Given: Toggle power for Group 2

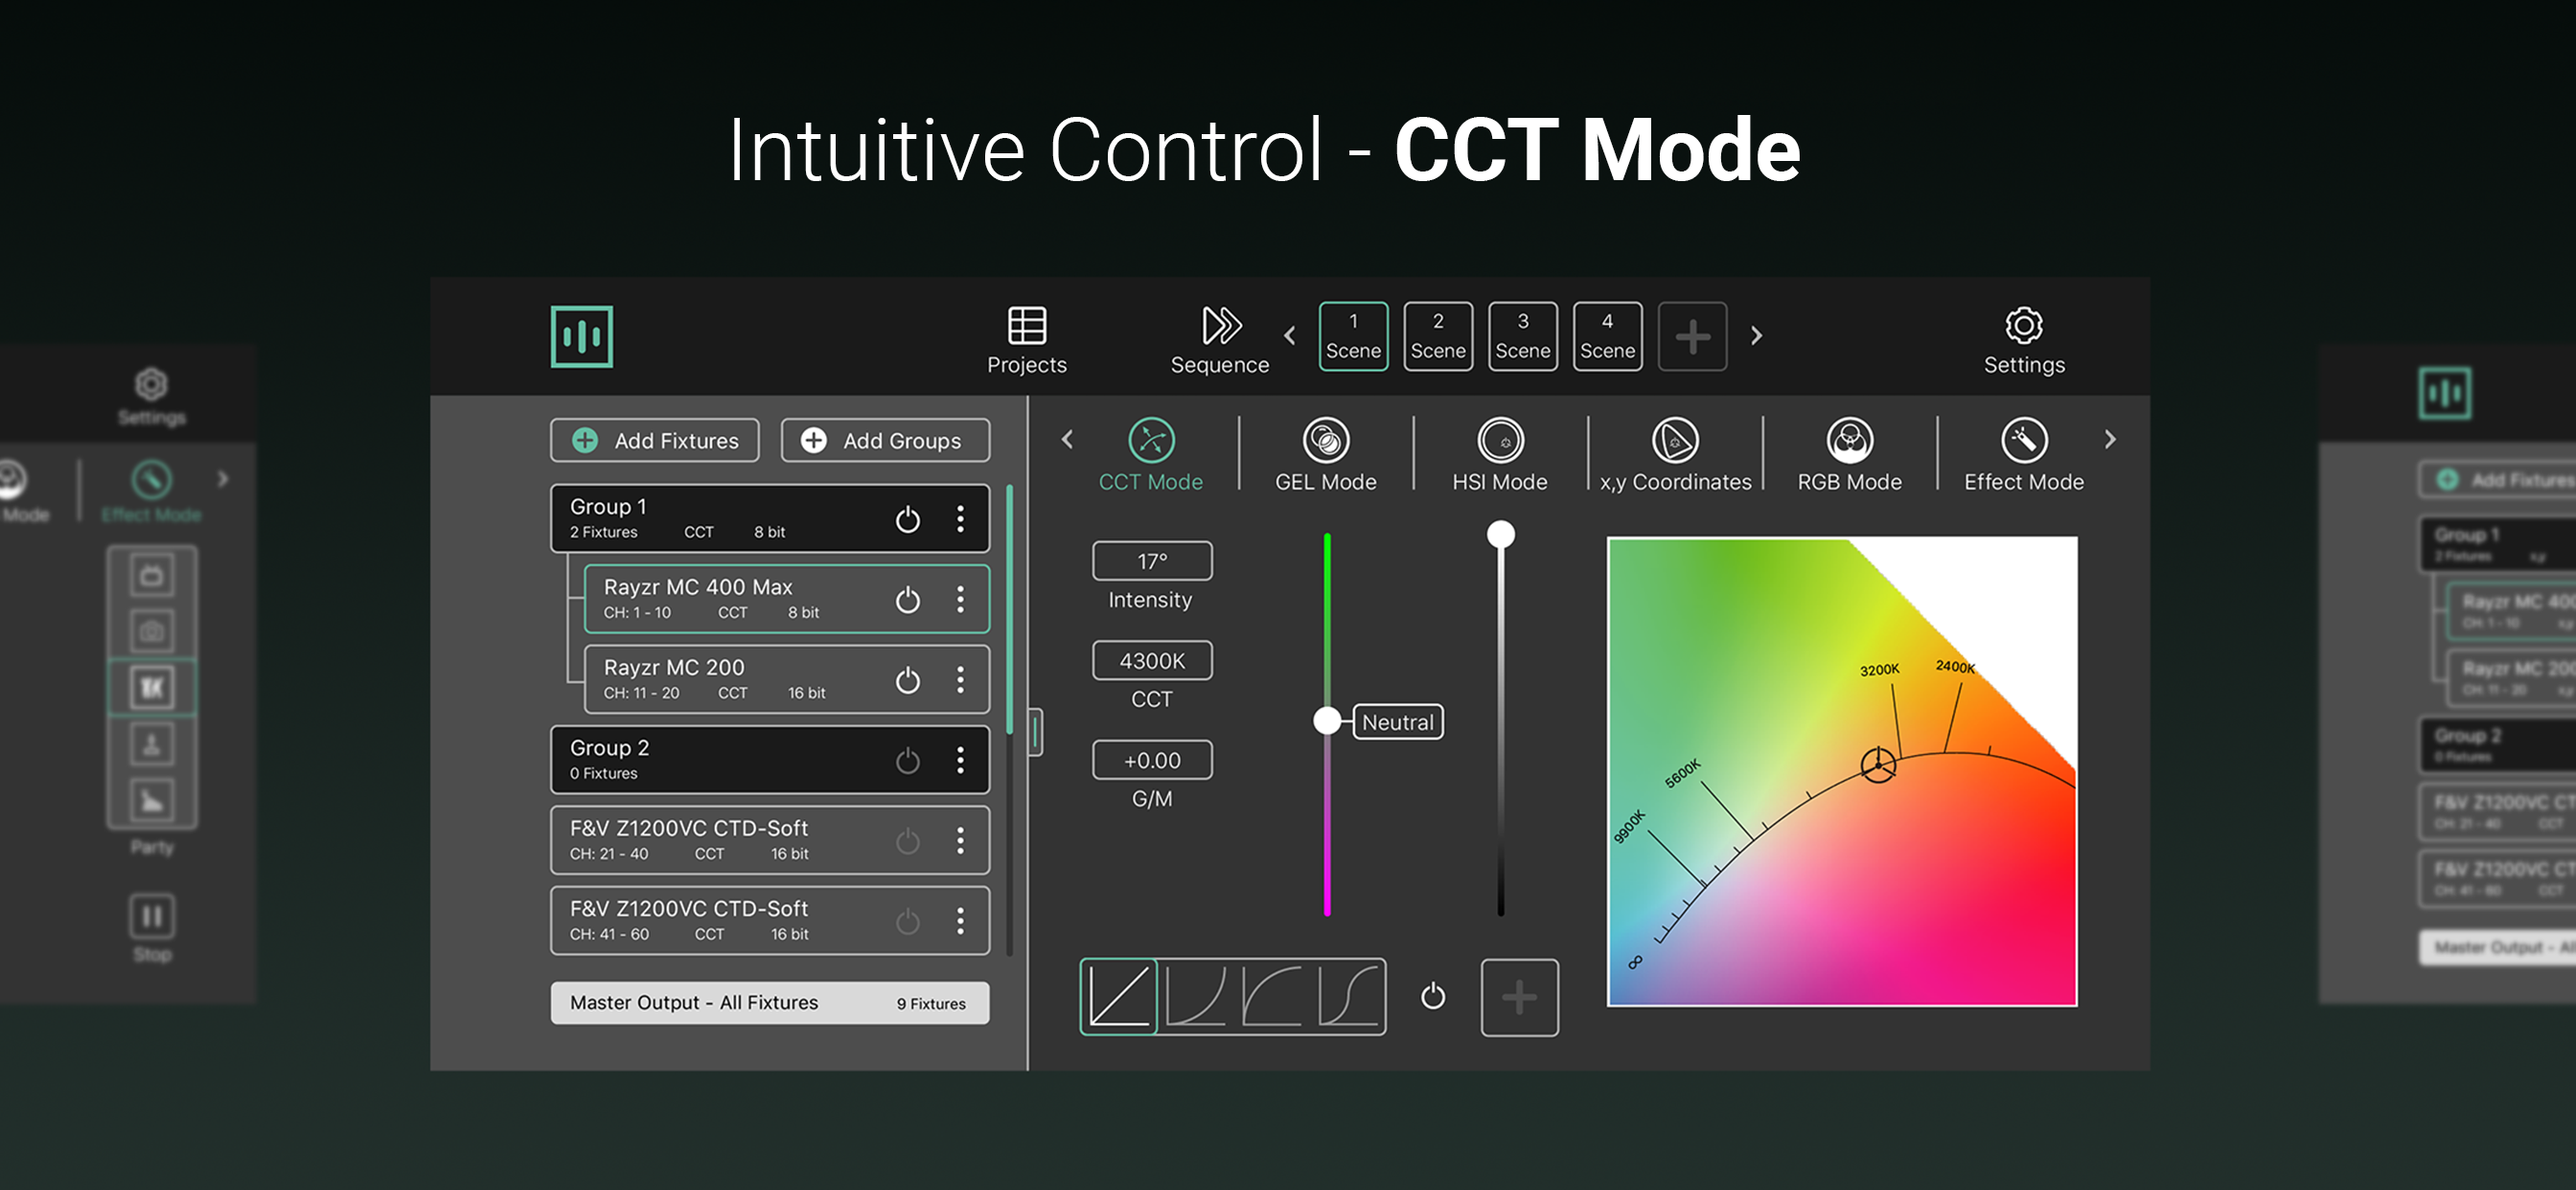Looking at the screenshot, I should pos(907,760).
